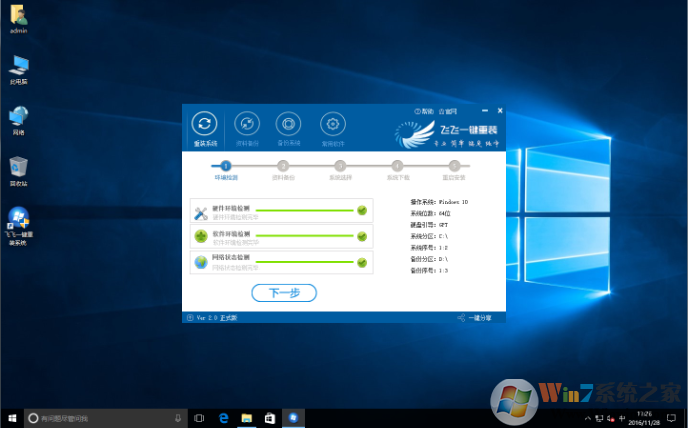The image size is (688, 428).
Task: Click the software detection green checkmark
Action: 362,236
